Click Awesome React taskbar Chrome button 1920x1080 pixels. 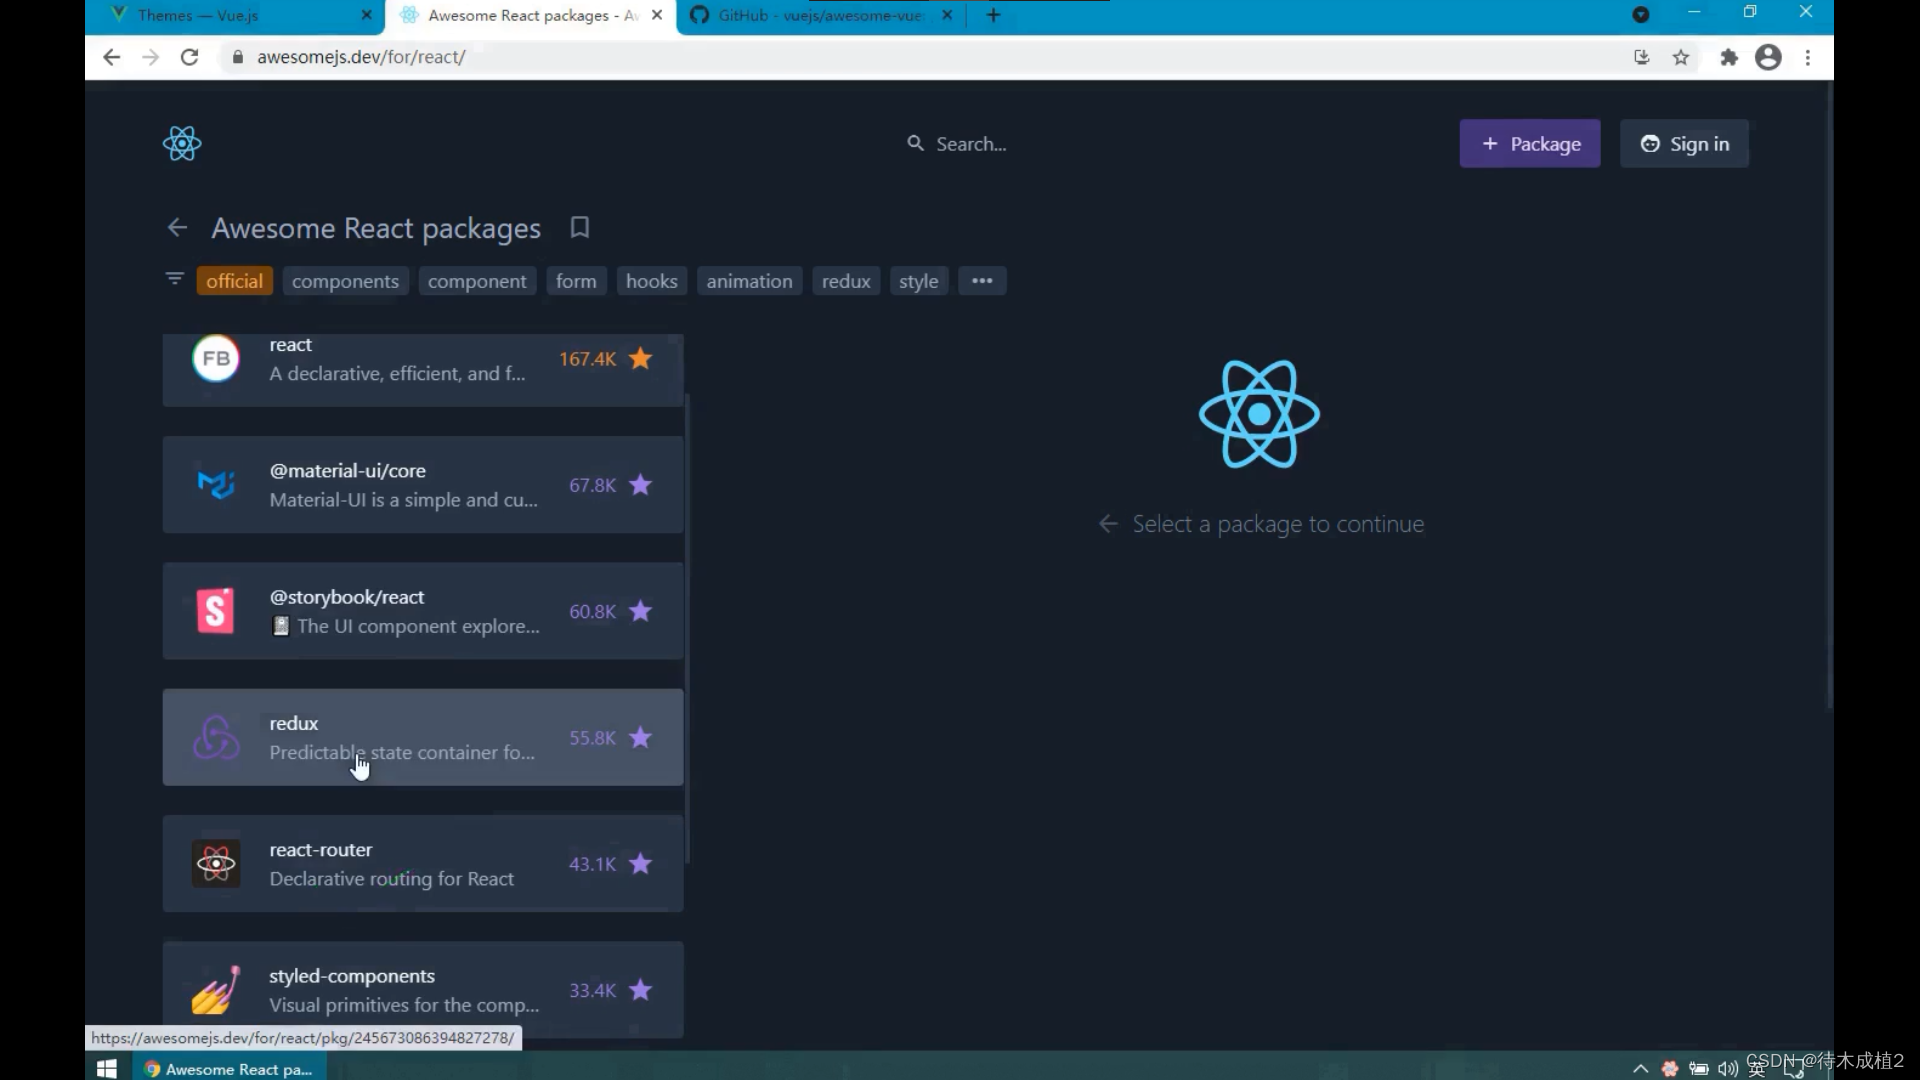229,1069
